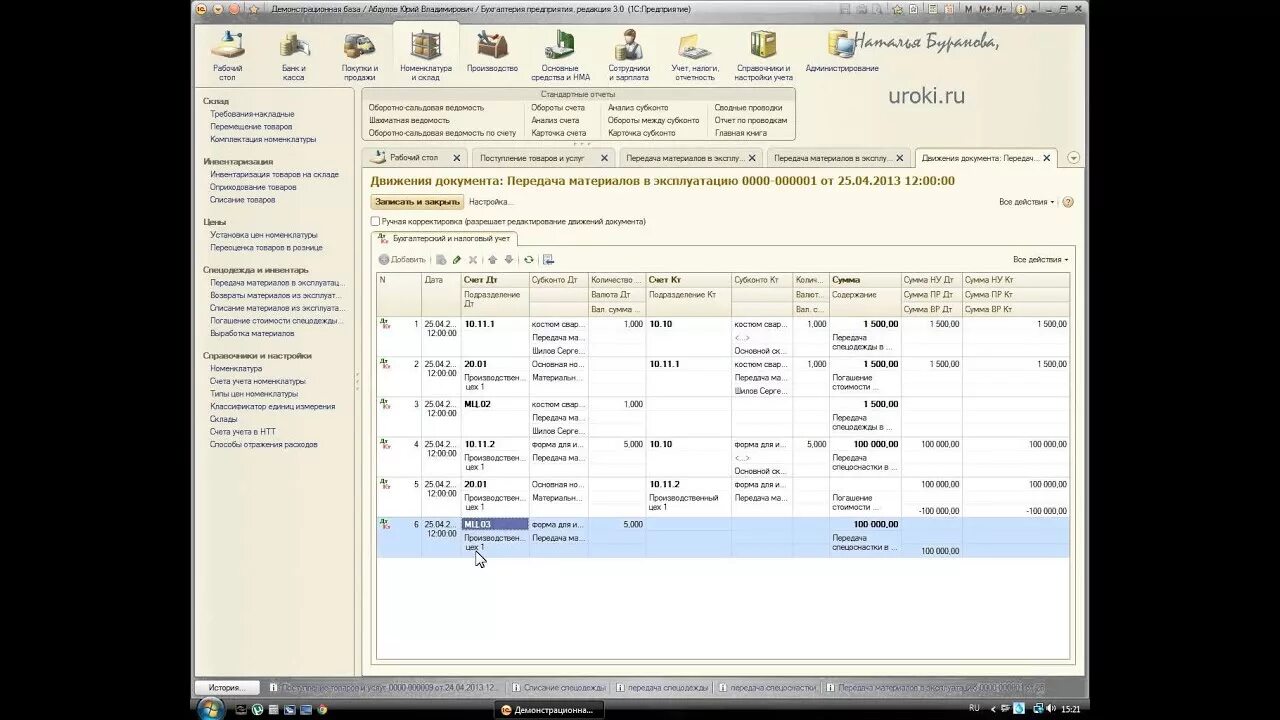Select the 10.11.2 debit account cell

click(x=494, y=444)
